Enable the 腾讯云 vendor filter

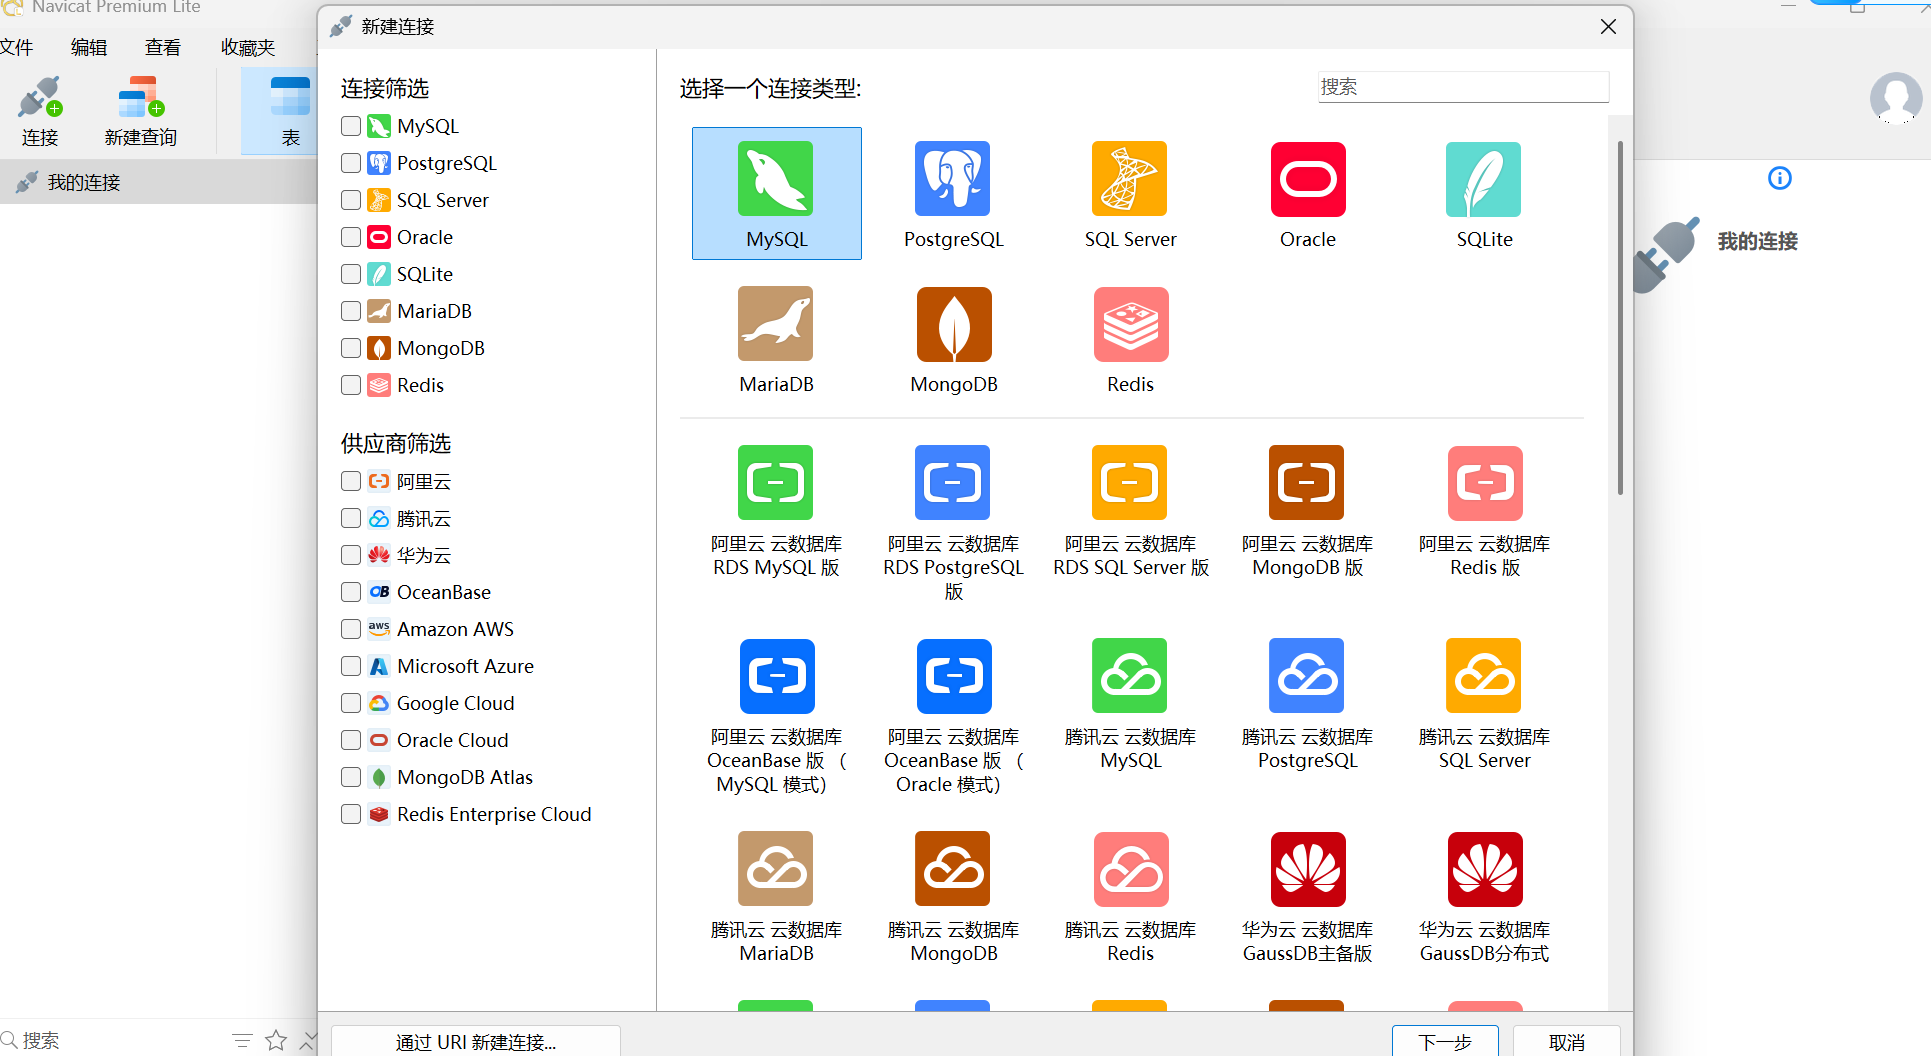point(350,518)
